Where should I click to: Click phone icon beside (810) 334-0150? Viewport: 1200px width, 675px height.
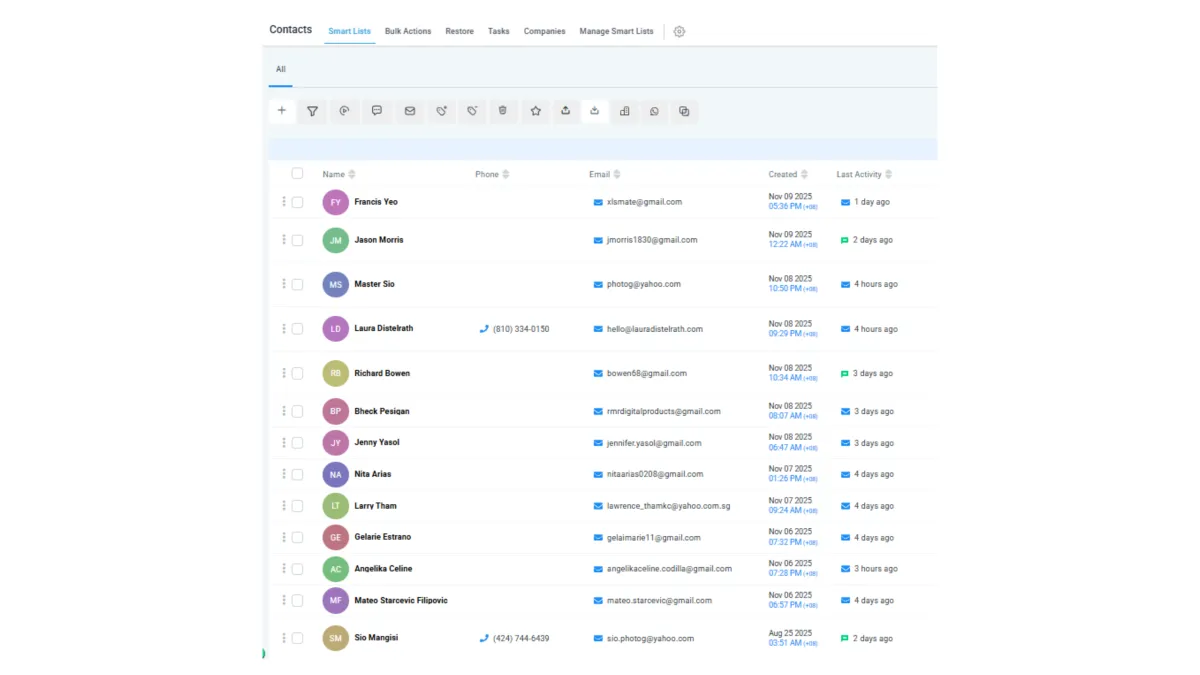[x=484, y=329]
